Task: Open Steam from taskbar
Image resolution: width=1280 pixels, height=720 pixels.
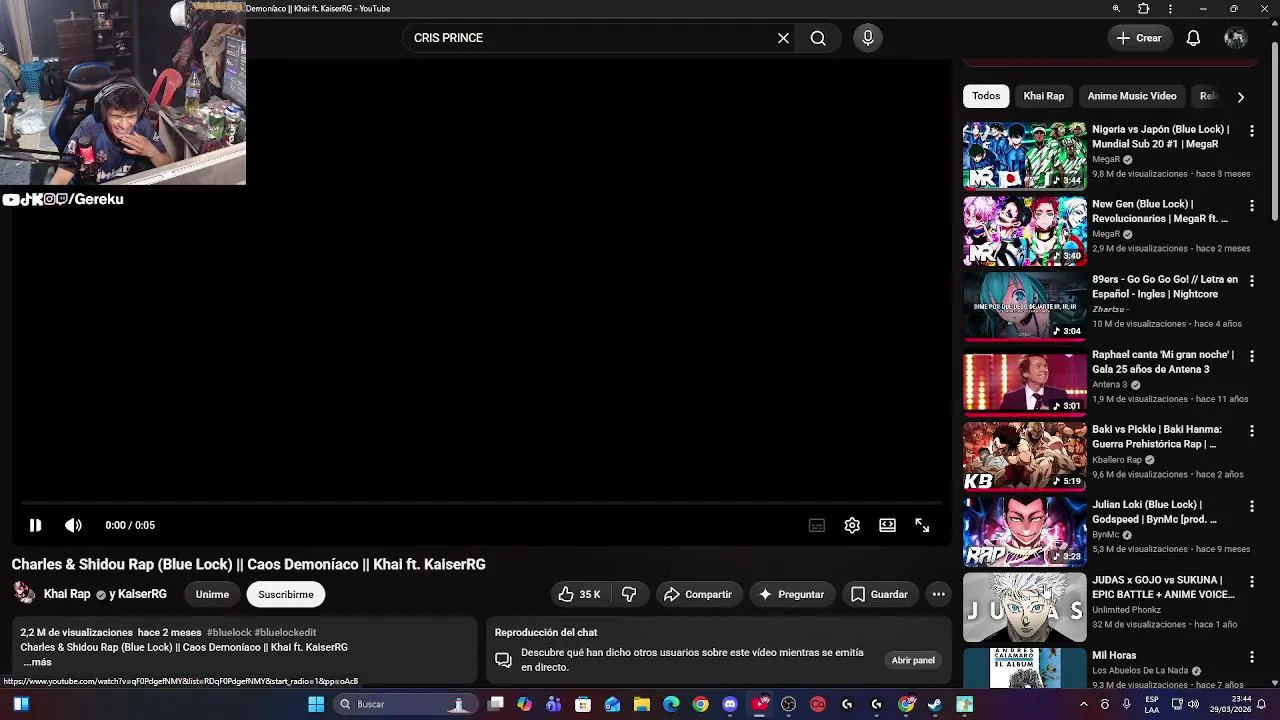Action: [x=935, y=704]
